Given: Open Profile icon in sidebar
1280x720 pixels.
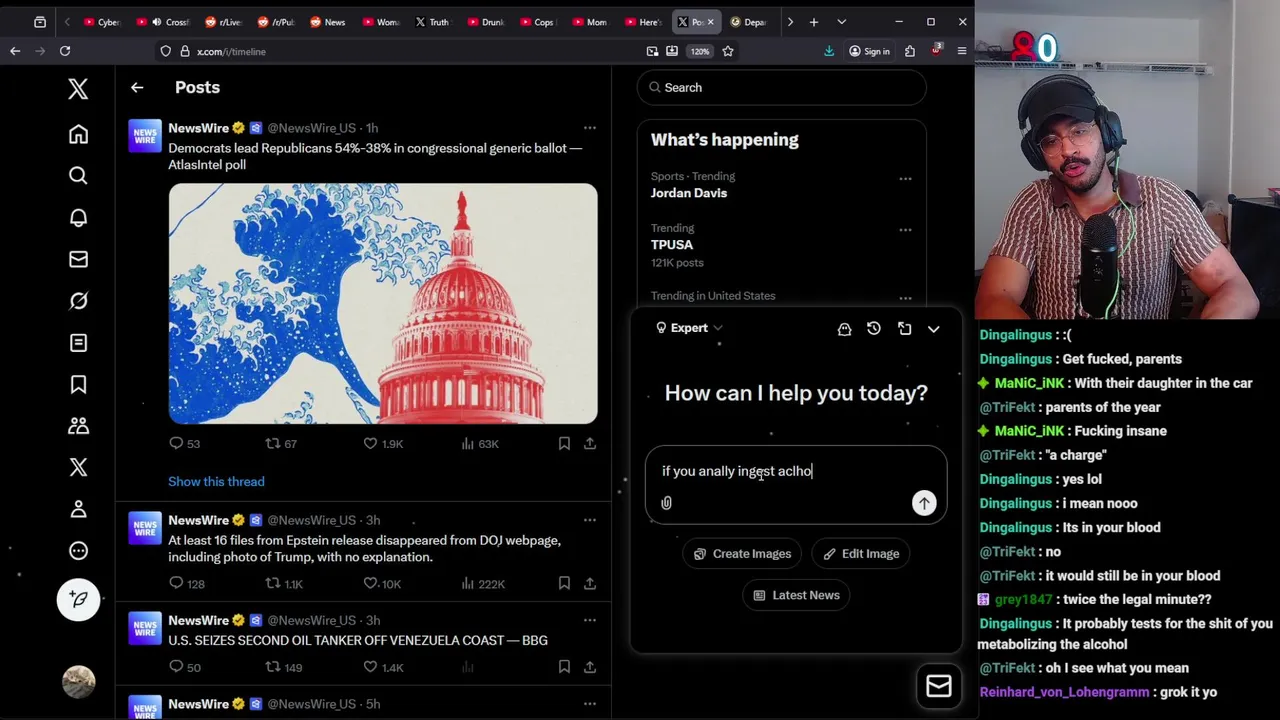Looking at the screenshot, I should [78, 509].
